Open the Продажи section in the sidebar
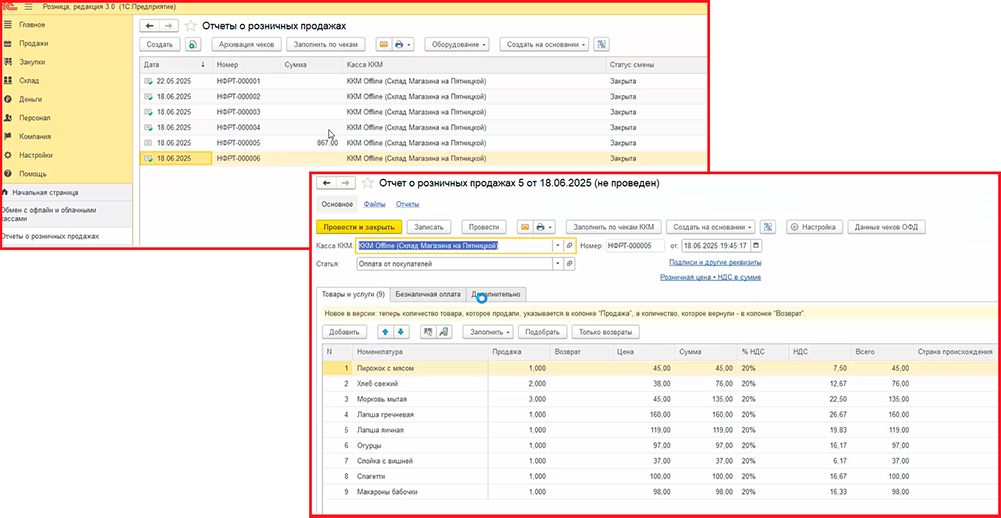1001x518 pixels. pos(34,43)
